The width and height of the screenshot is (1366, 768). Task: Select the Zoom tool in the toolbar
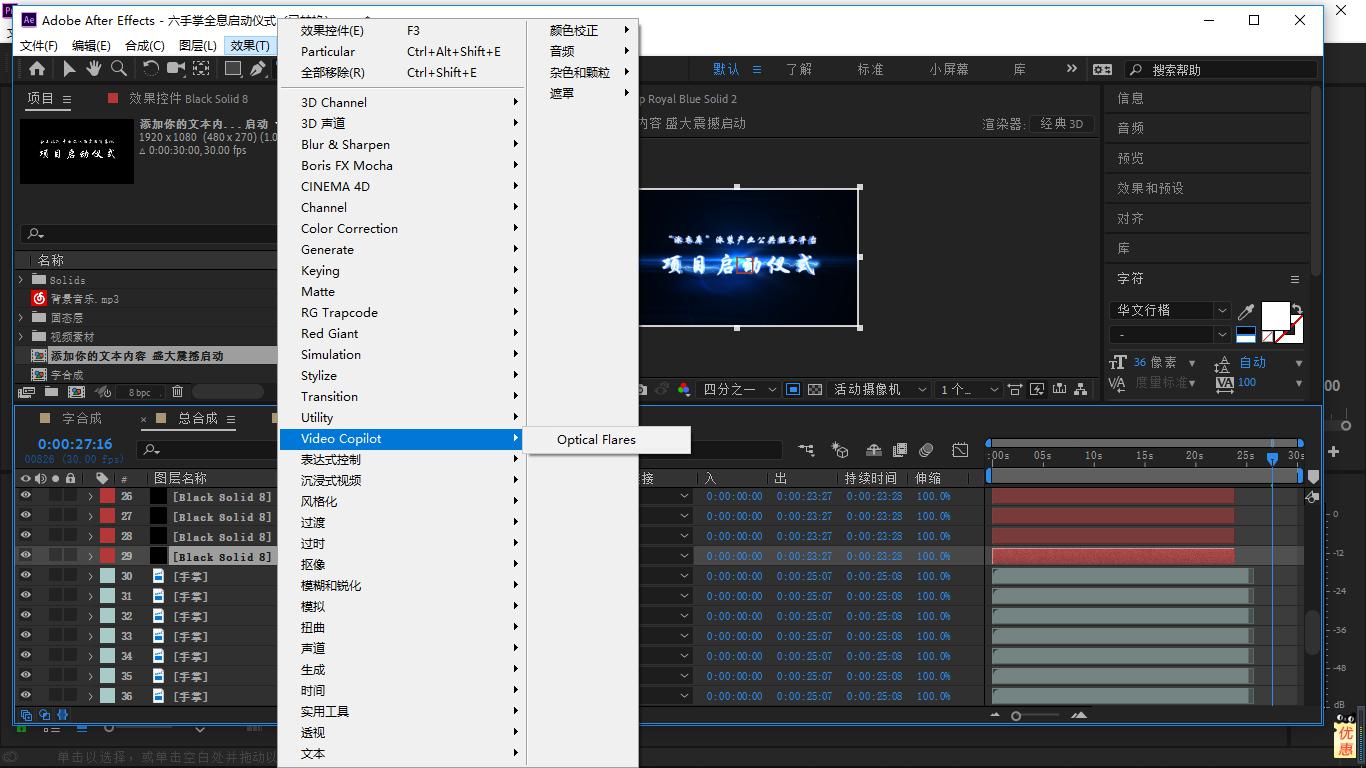[x=119, y=69]
